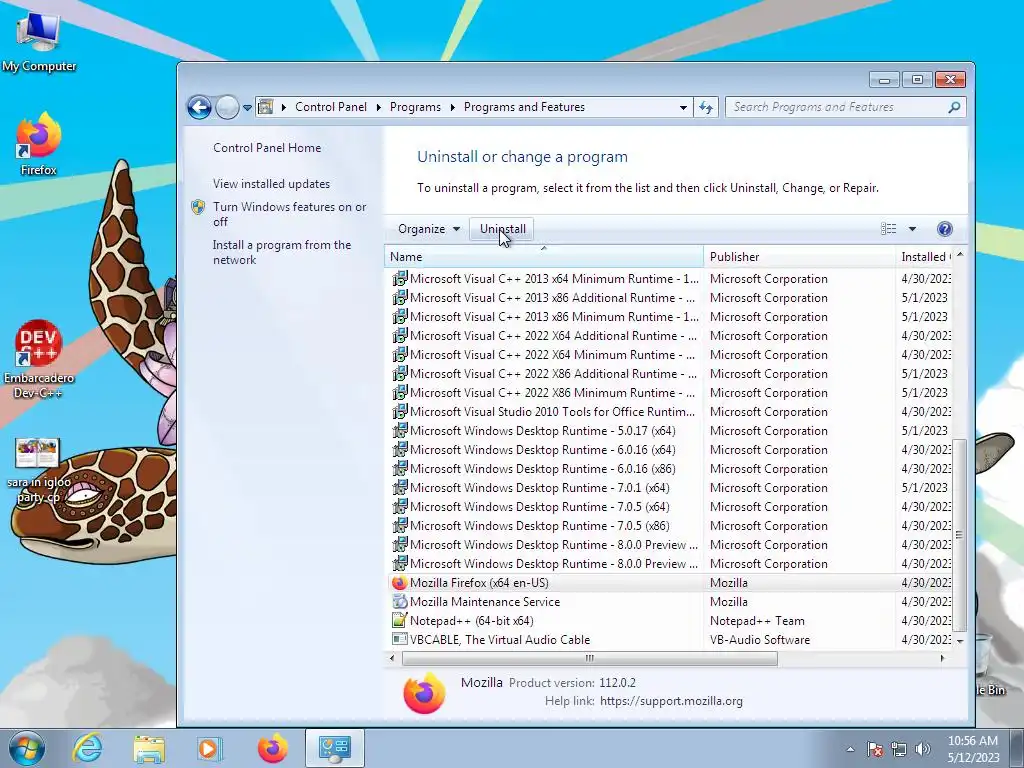The width and height of the screenshot is (1024, 768).
Task: Open the address bar history dropdown arrow
Action: click(x=683, y=107)
